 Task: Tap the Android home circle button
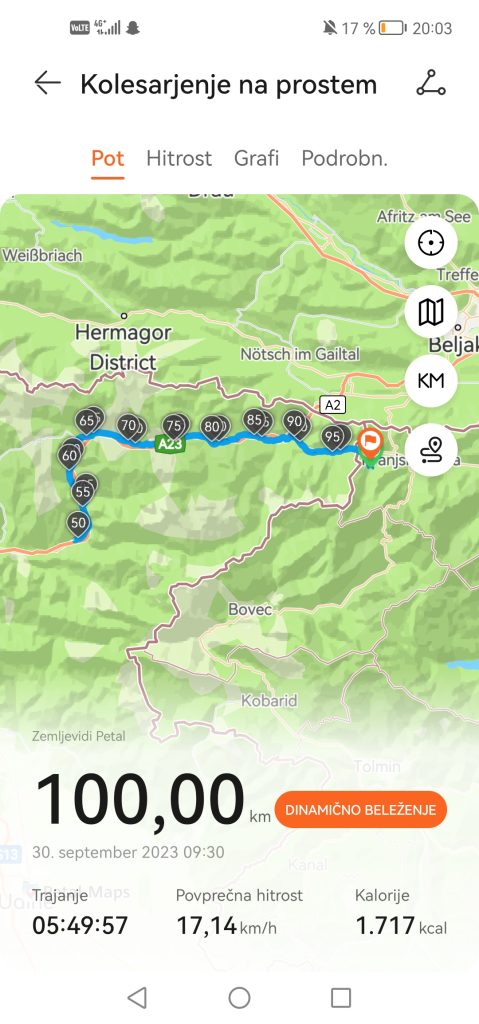pos(239,998)
